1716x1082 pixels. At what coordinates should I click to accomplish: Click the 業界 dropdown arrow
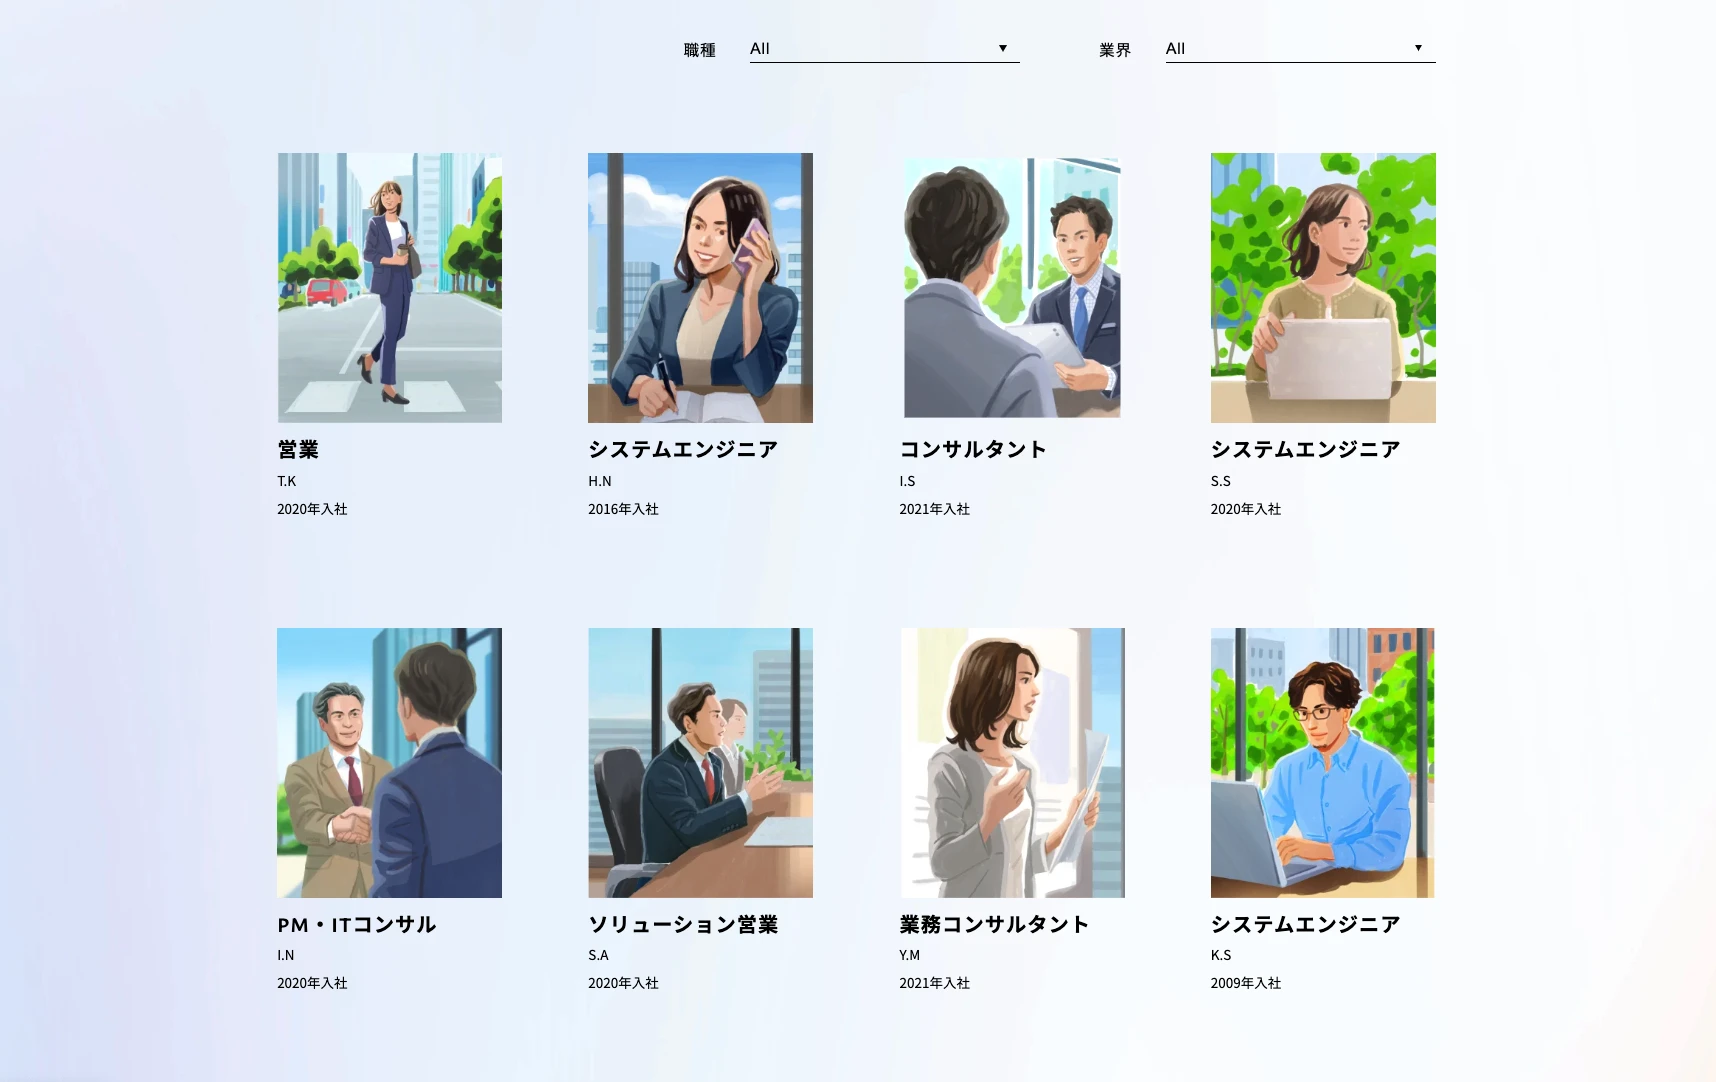tap(1417, 49)
